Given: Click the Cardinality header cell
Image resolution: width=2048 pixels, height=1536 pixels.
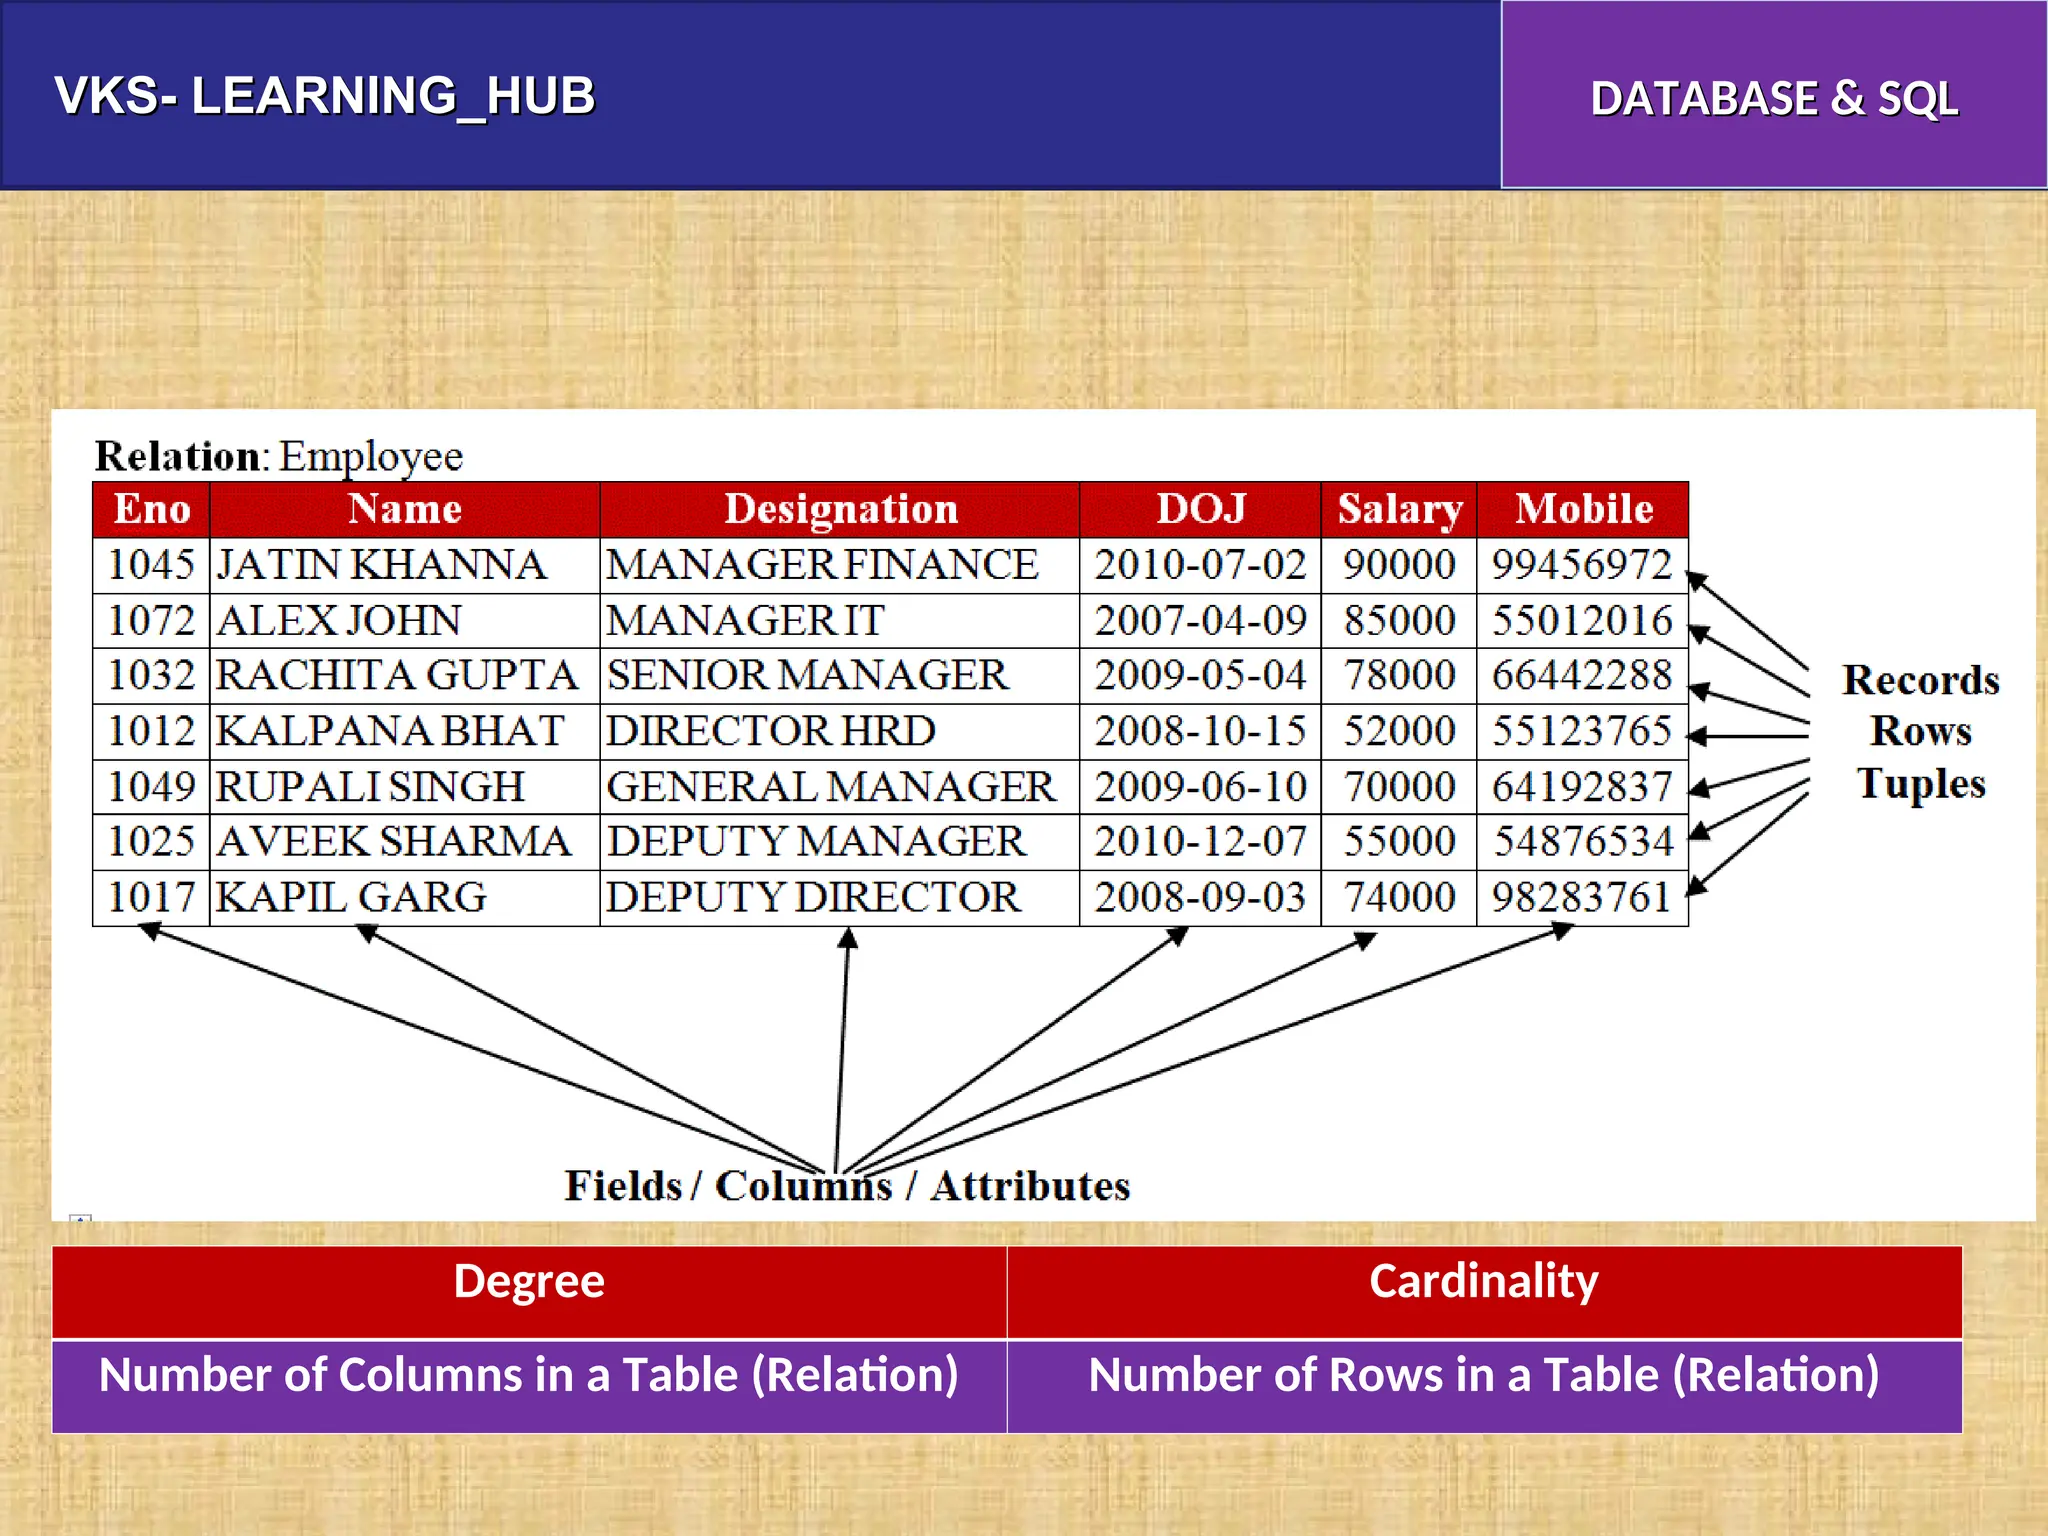Looking at the screenshot, I should pyautogui.click(x=1484, y=1292).
